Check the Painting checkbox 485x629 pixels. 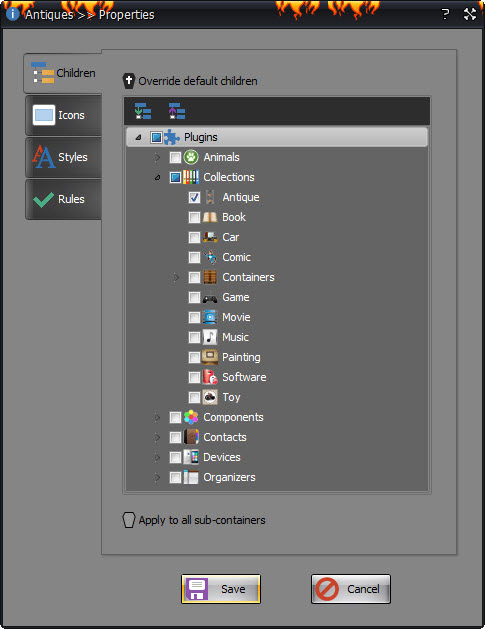[x=195, y=357]
